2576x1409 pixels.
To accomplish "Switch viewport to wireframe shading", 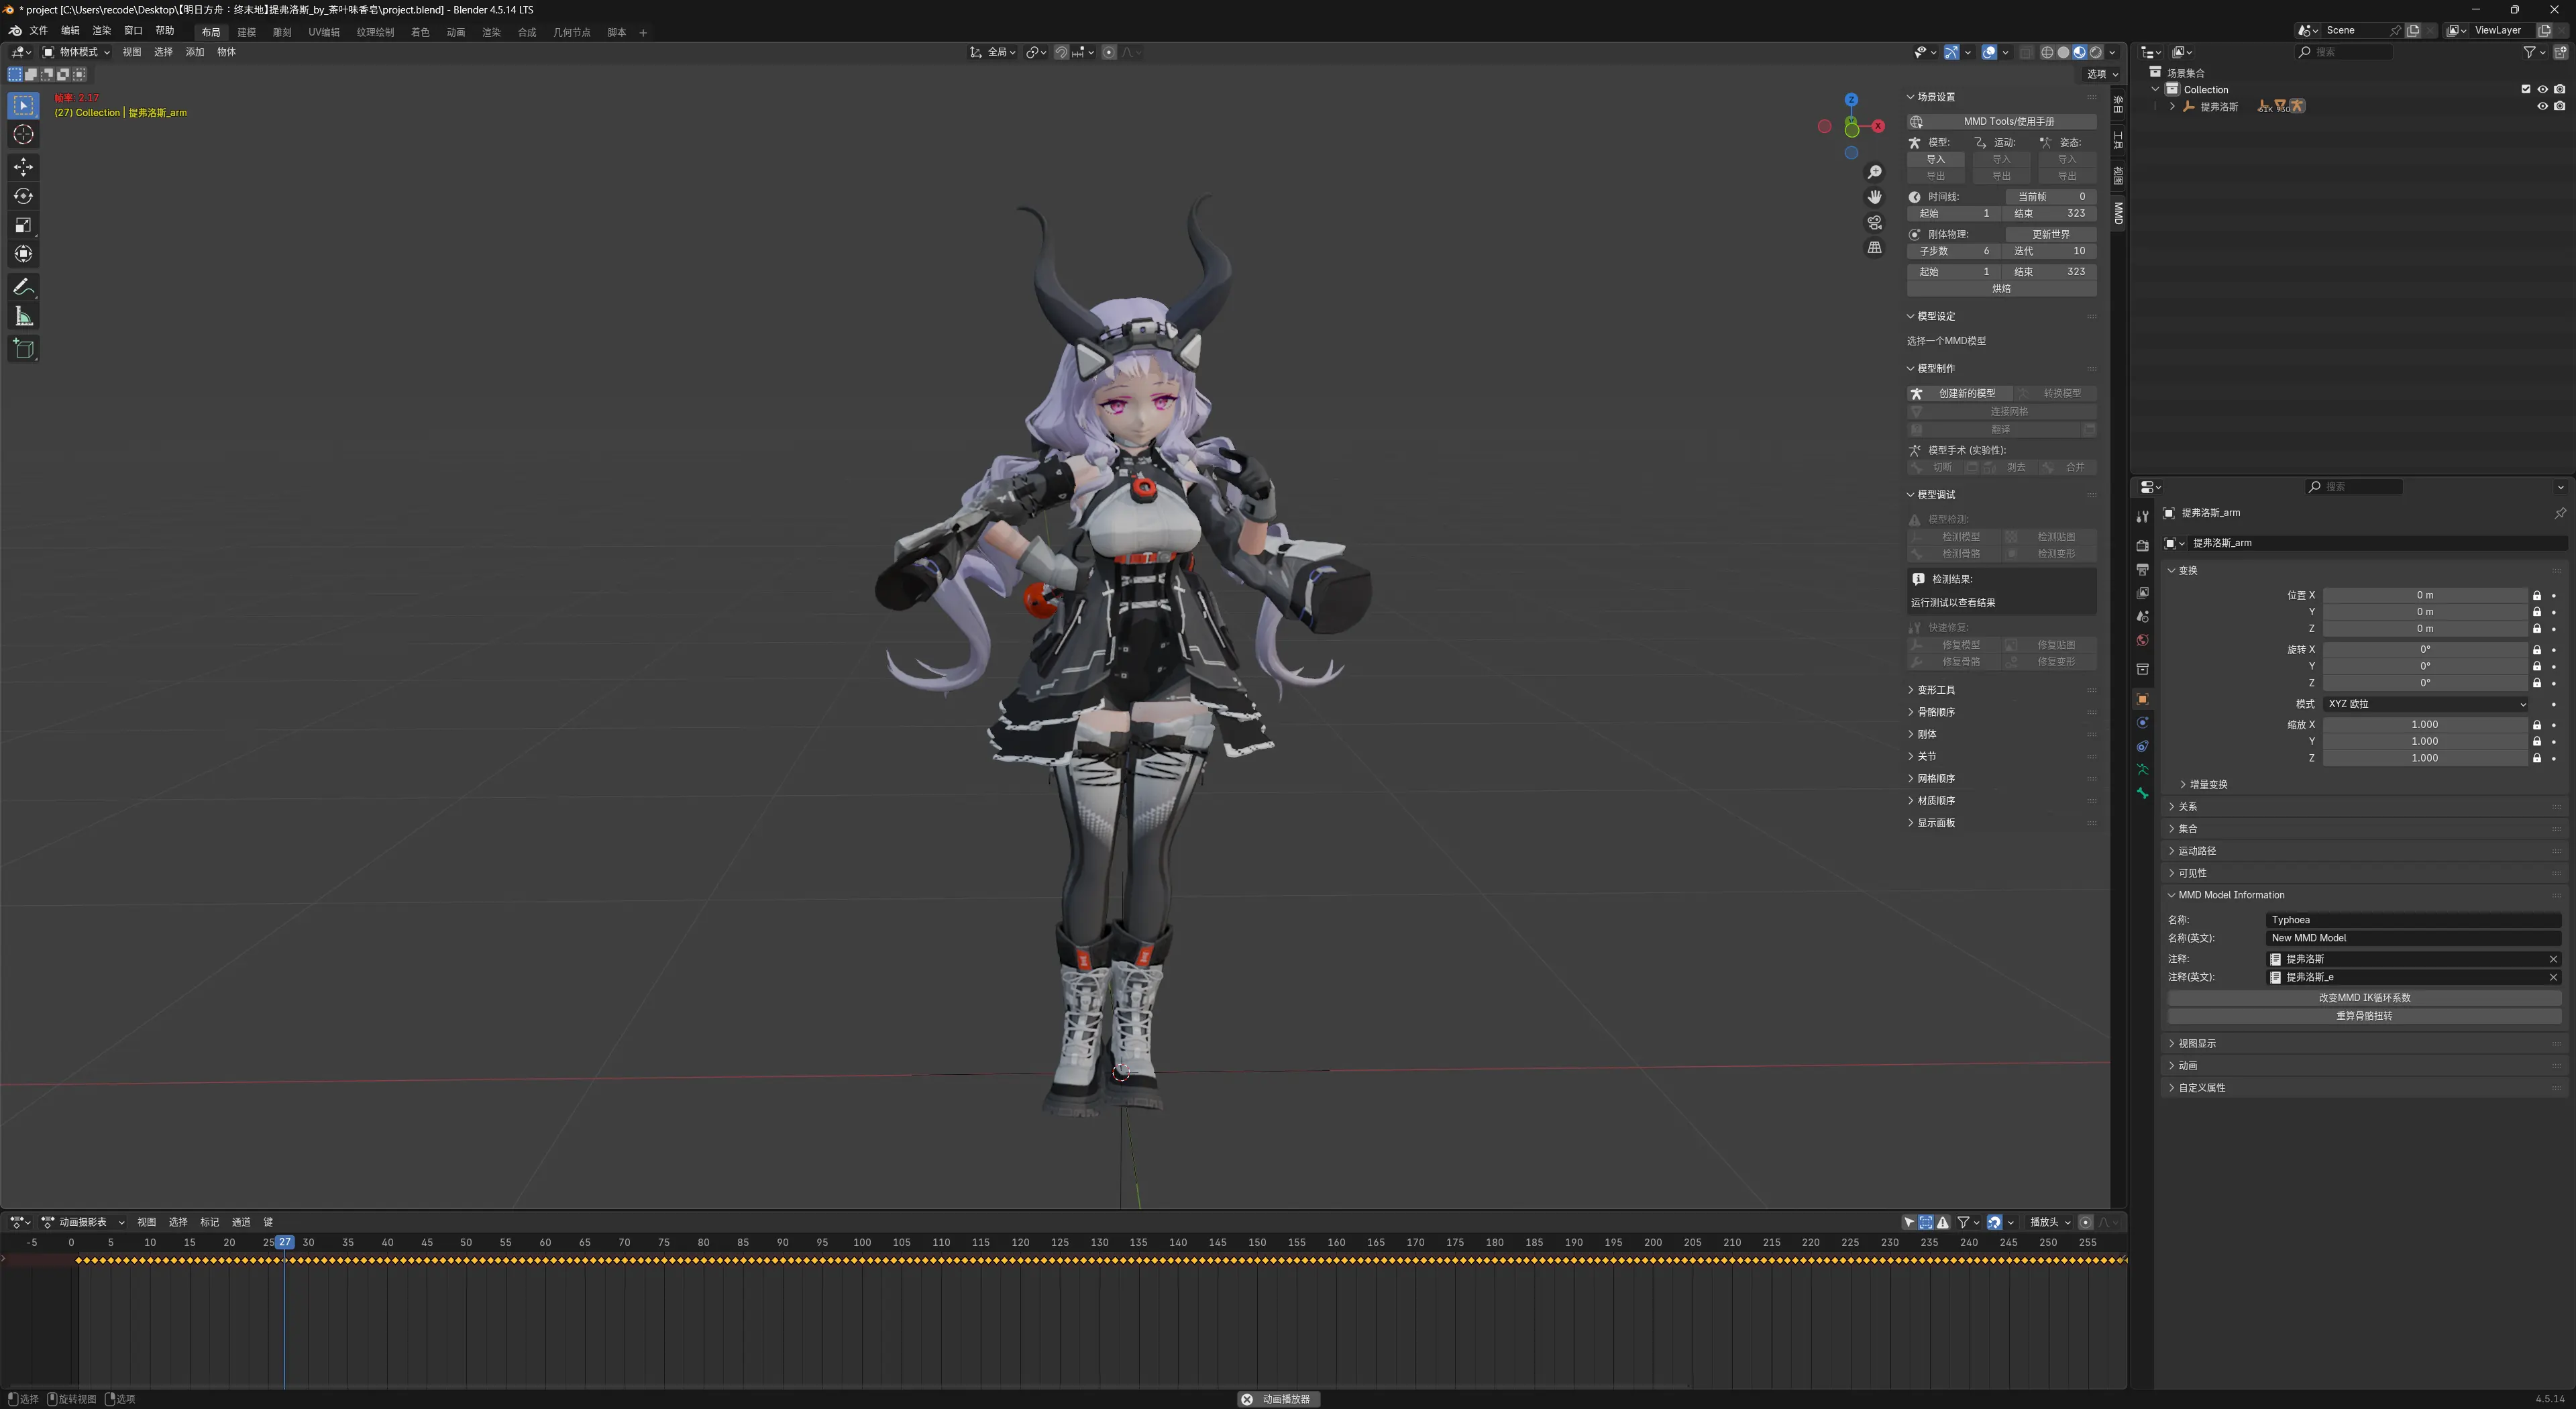I will [2047, 52].
